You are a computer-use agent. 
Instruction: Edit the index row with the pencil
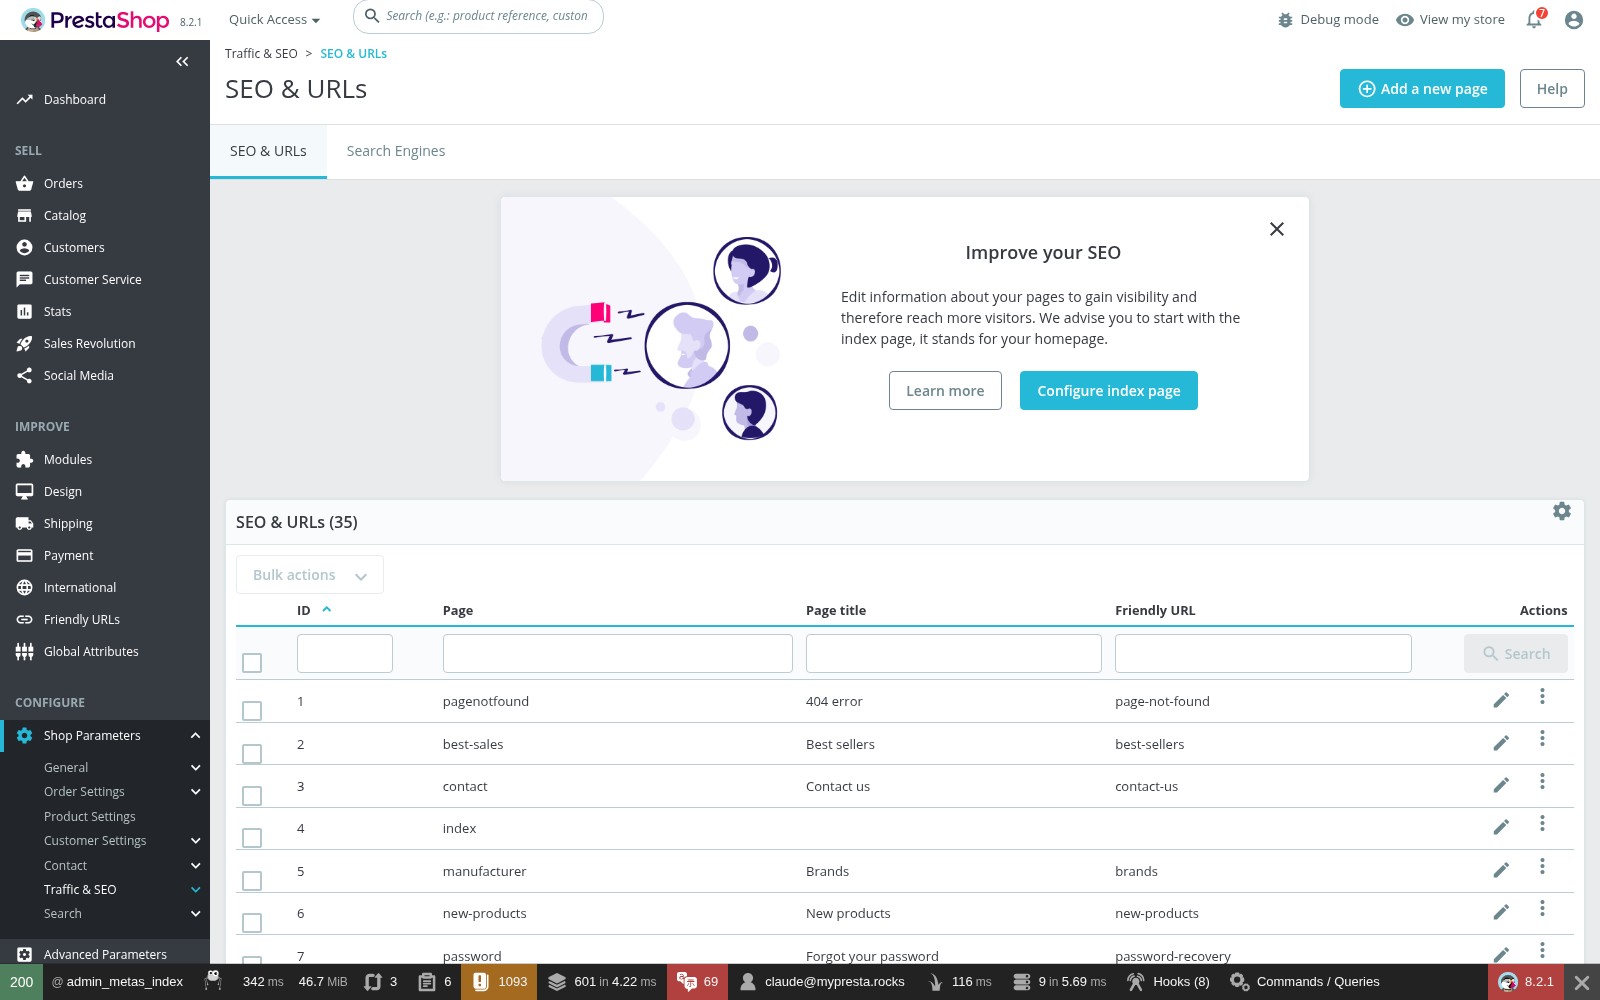tap(1501, 827)
